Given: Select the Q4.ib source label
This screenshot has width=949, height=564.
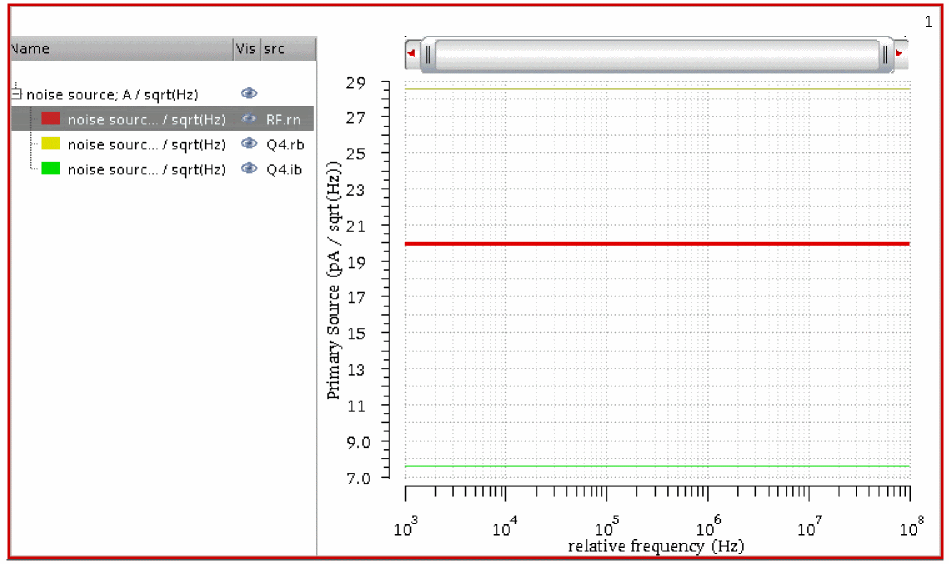Looking at the screenshot, I should 285,169.
